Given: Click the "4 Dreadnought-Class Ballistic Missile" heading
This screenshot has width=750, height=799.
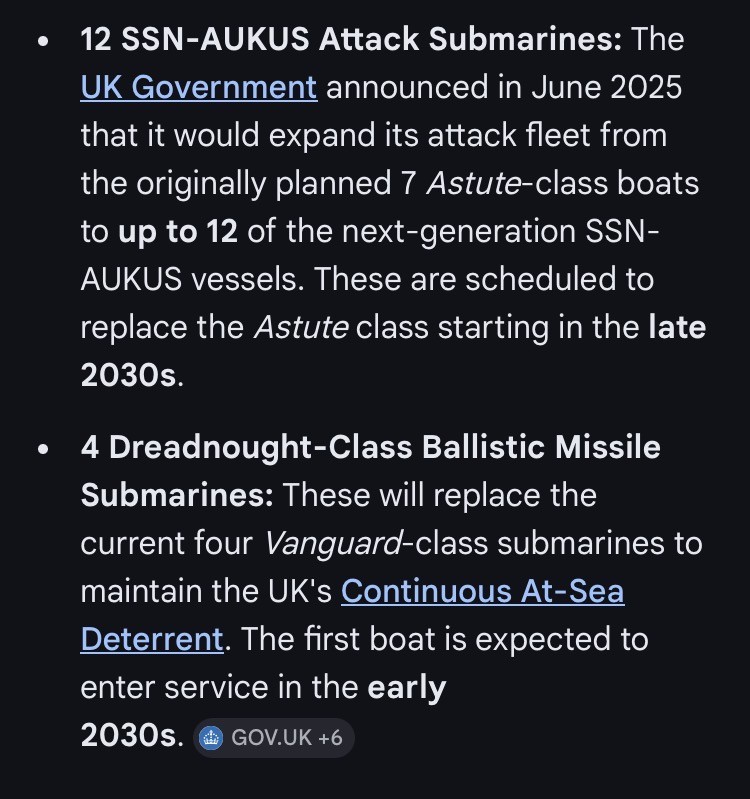Looking at the screenshot, I should click(x=371, y=447).
